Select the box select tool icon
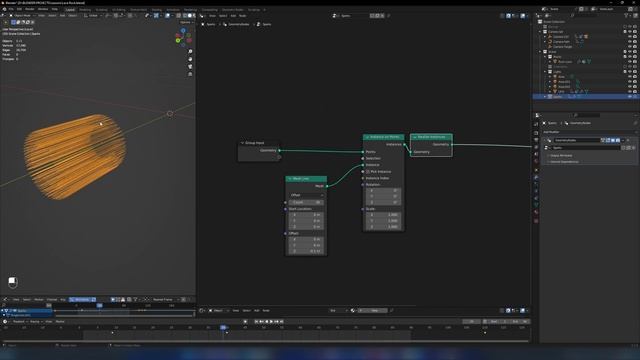Image resolution: width=640 pixels, height=360 pixels. pos(13,22)
